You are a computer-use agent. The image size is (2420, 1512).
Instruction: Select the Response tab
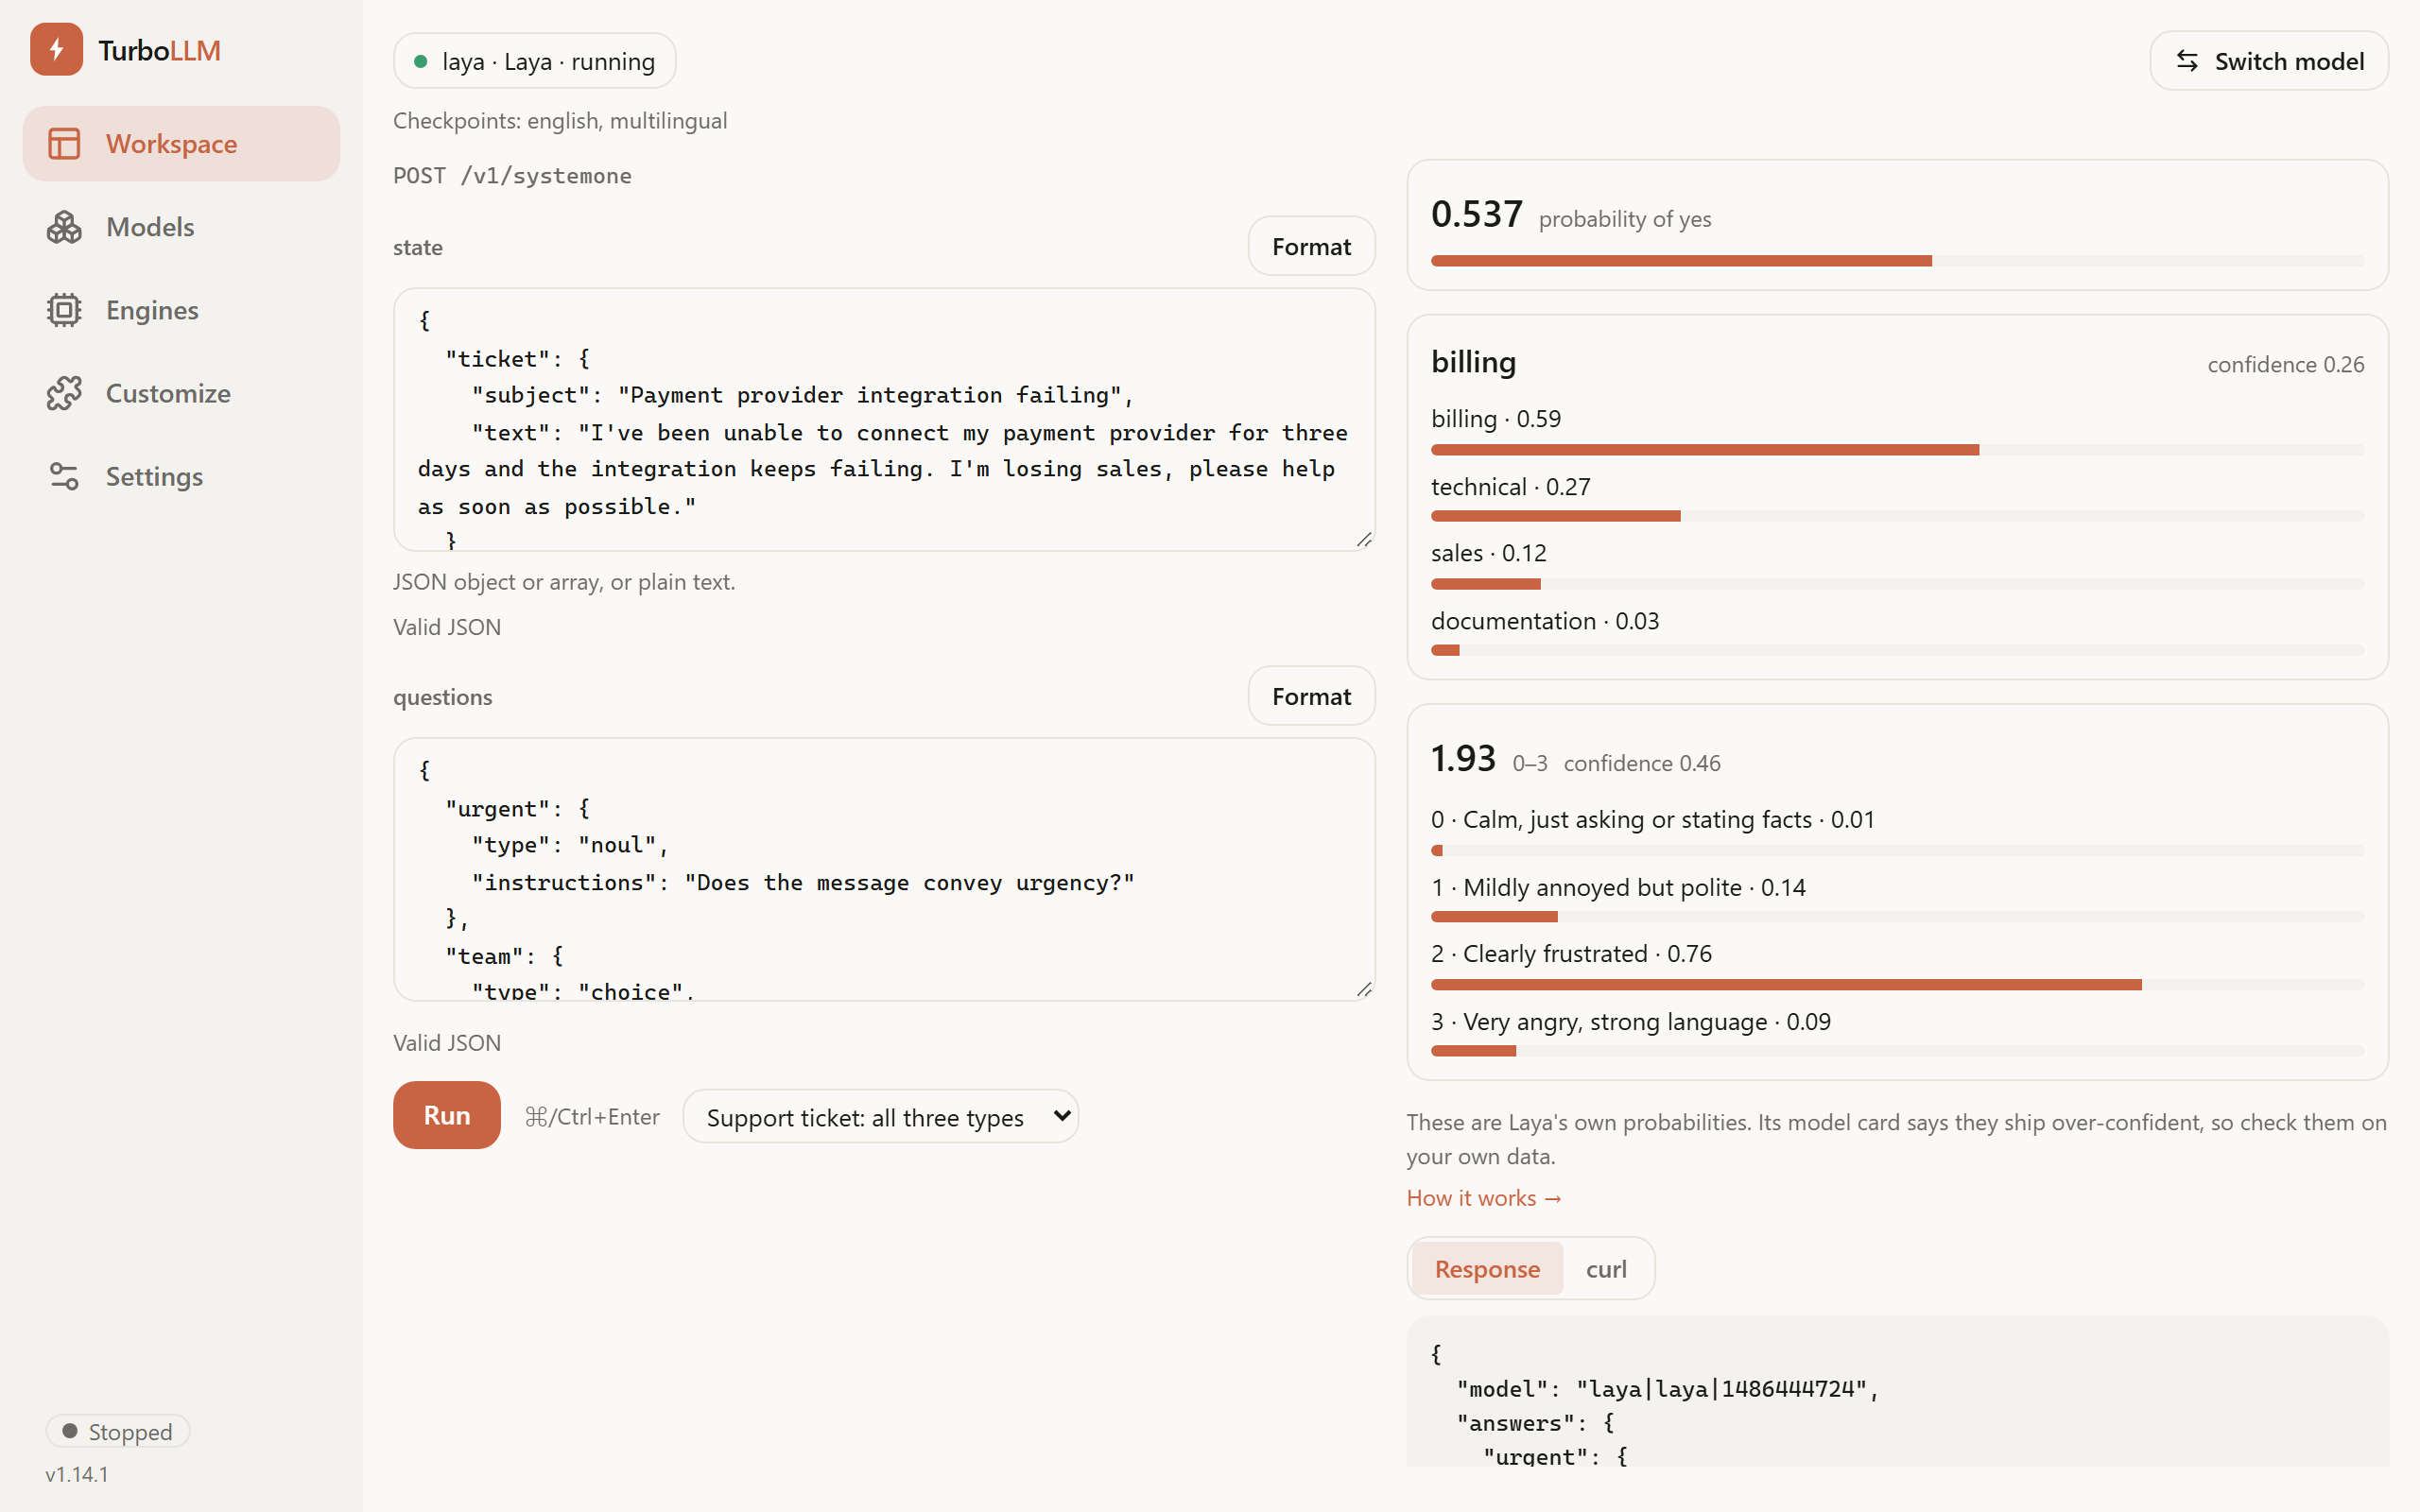pyautogui.click(x=1487, y=1268)
